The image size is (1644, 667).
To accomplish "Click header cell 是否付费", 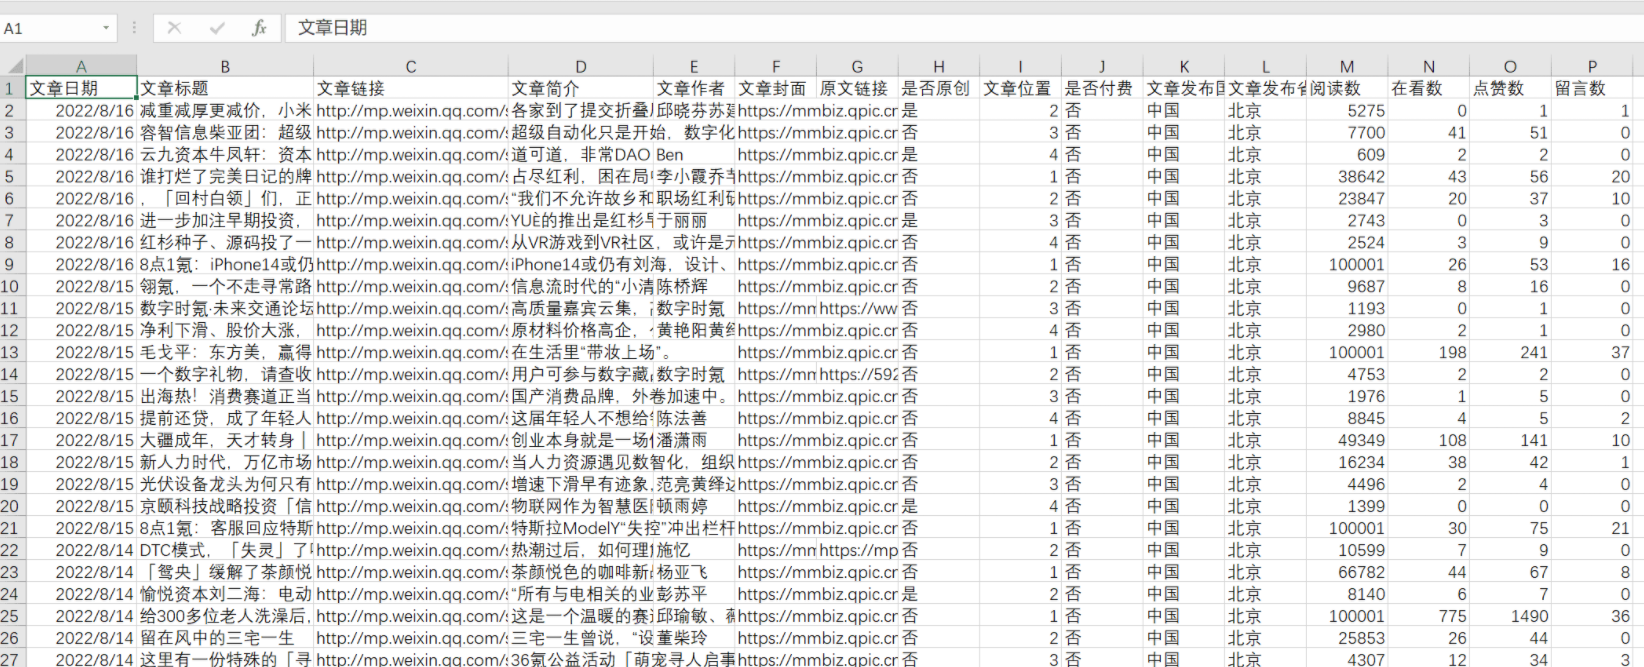I will (x=1102, y=88).
